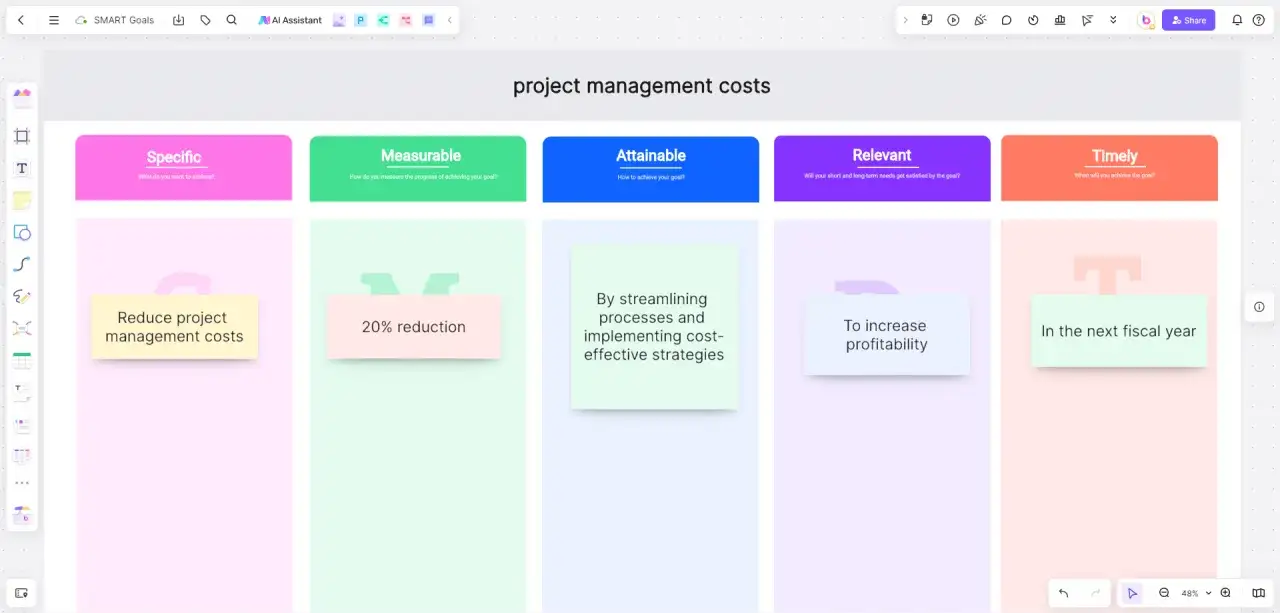
Task: Open the info panel on right edge
Action: click(x=1259, y=307)
